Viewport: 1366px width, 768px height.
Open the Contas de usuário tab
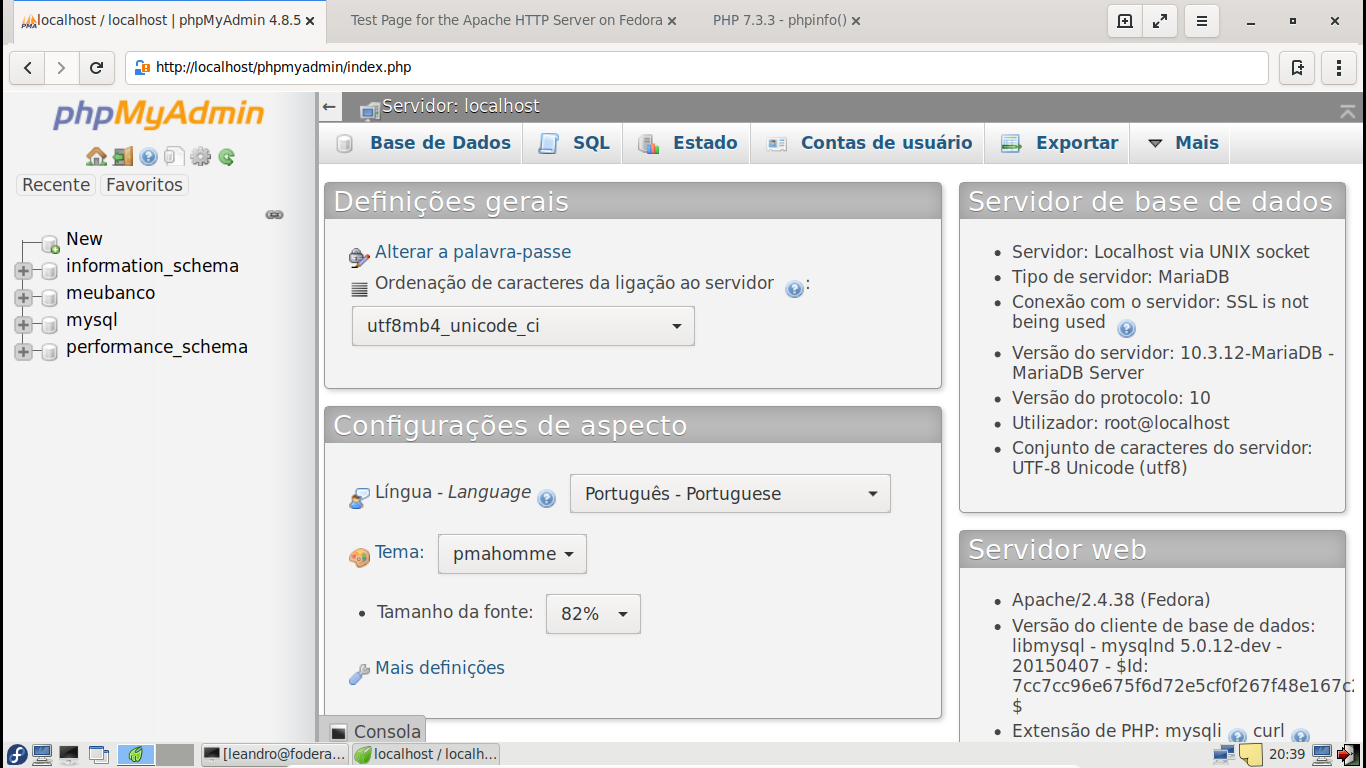tap(885, 143)
